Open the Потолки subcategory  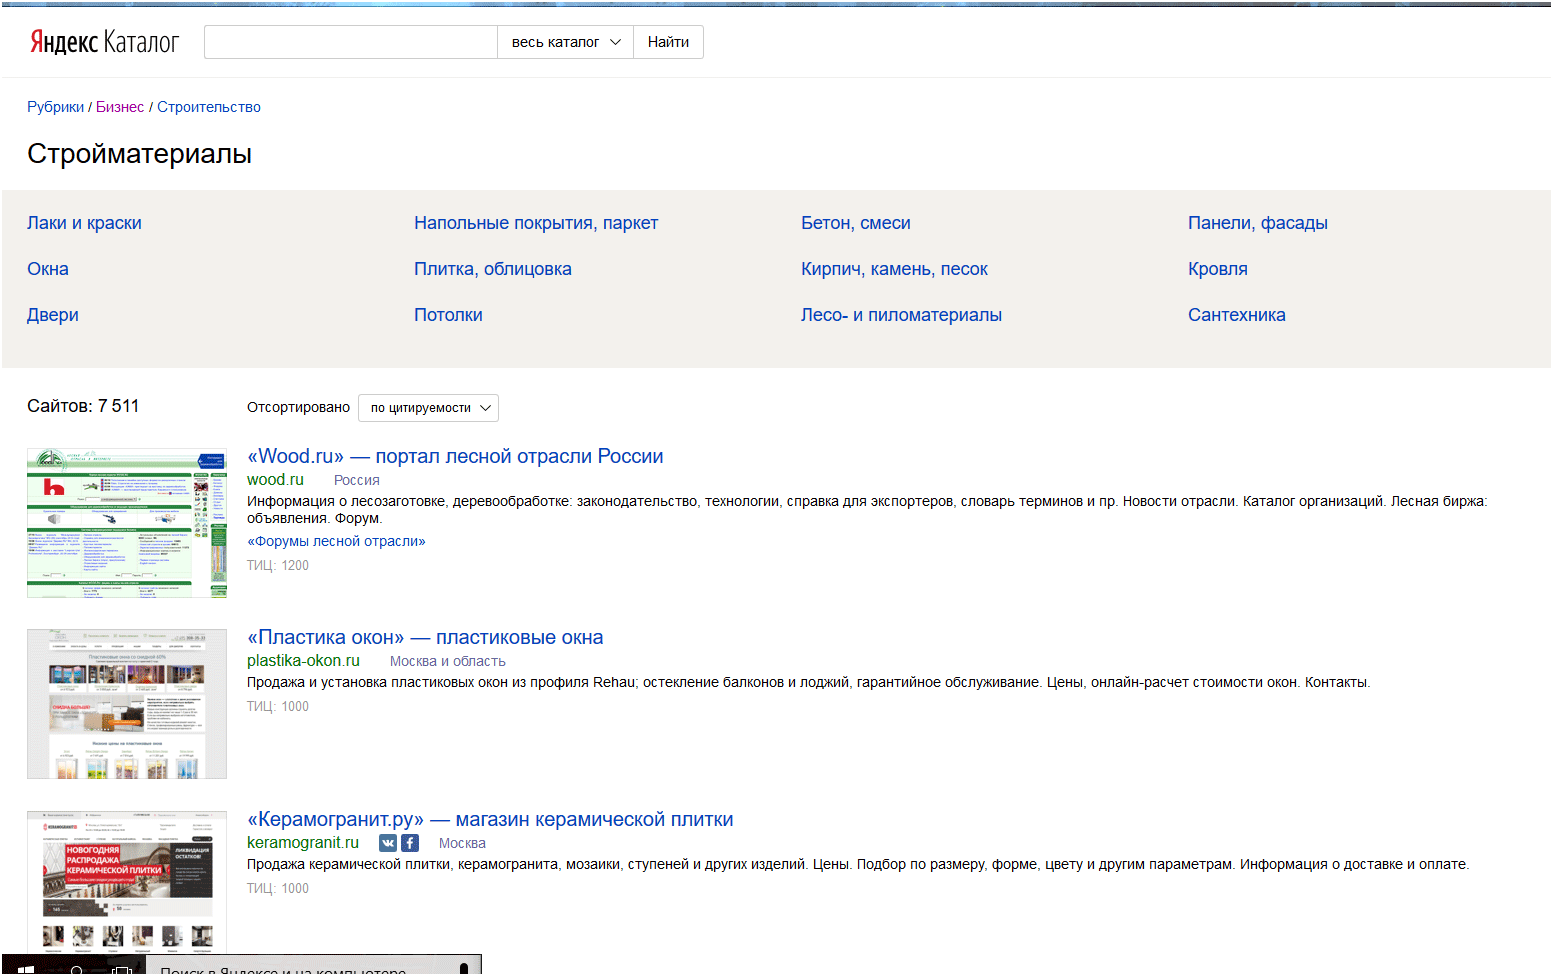point(448,315)
